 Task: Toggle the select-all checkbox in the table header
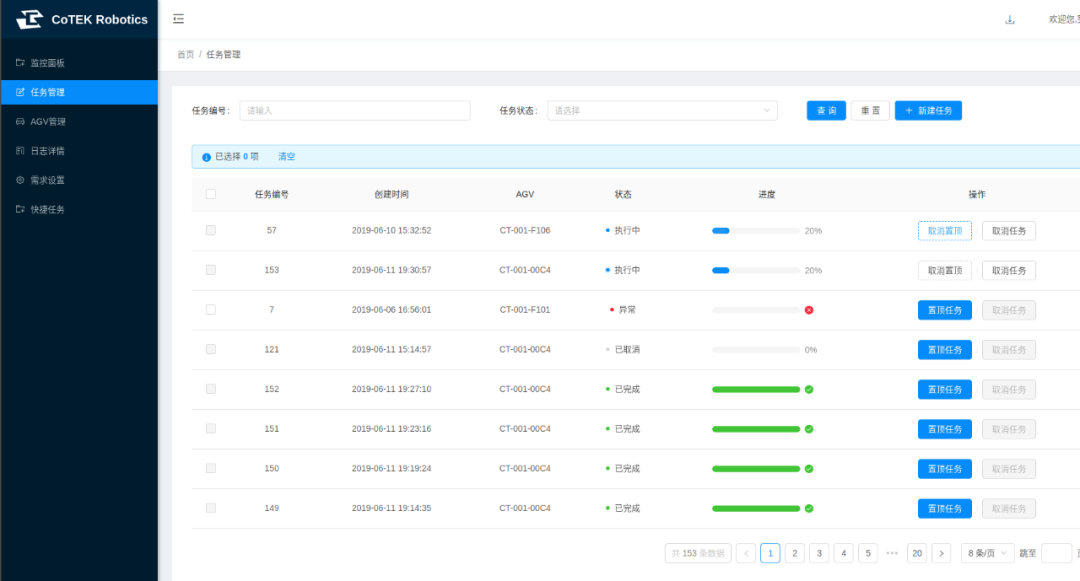(x=211, y=194)
